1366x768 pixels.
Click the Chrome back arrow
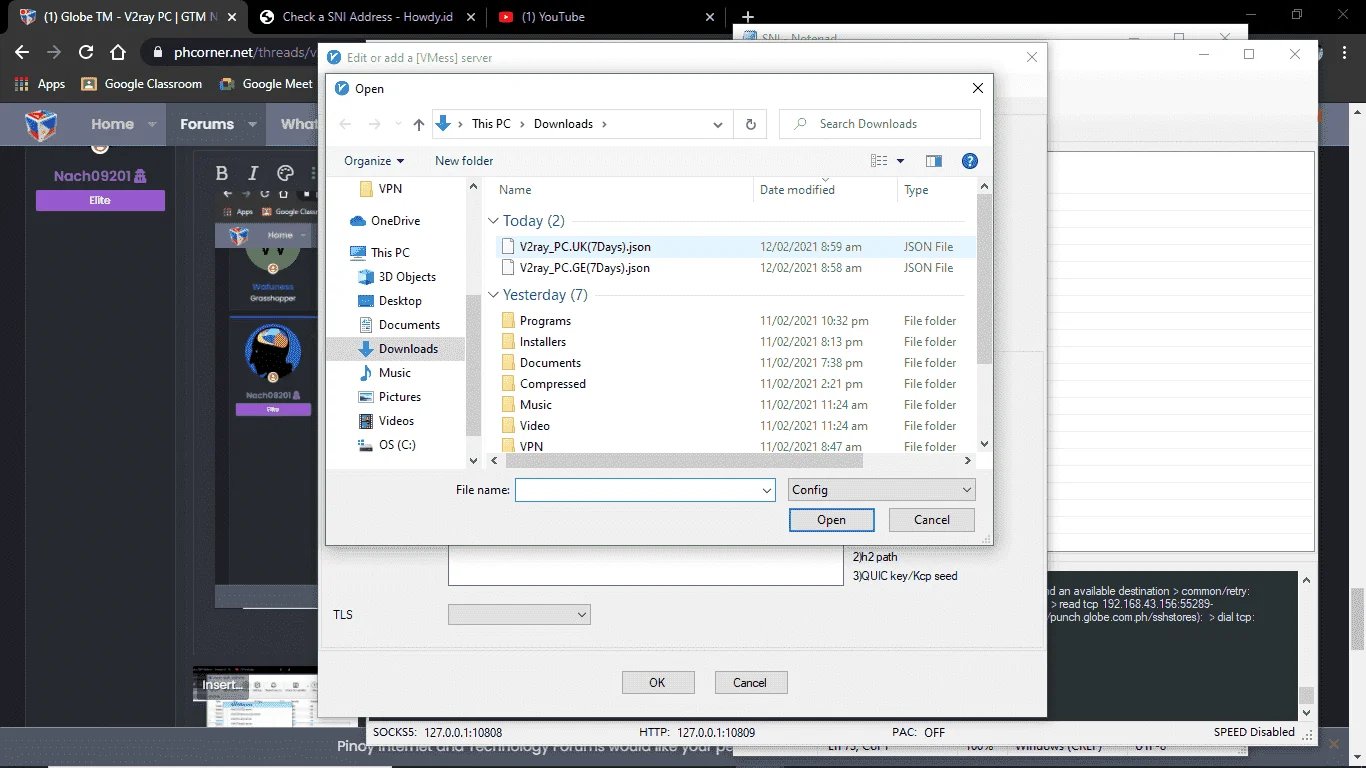click(x=22, y=52)
